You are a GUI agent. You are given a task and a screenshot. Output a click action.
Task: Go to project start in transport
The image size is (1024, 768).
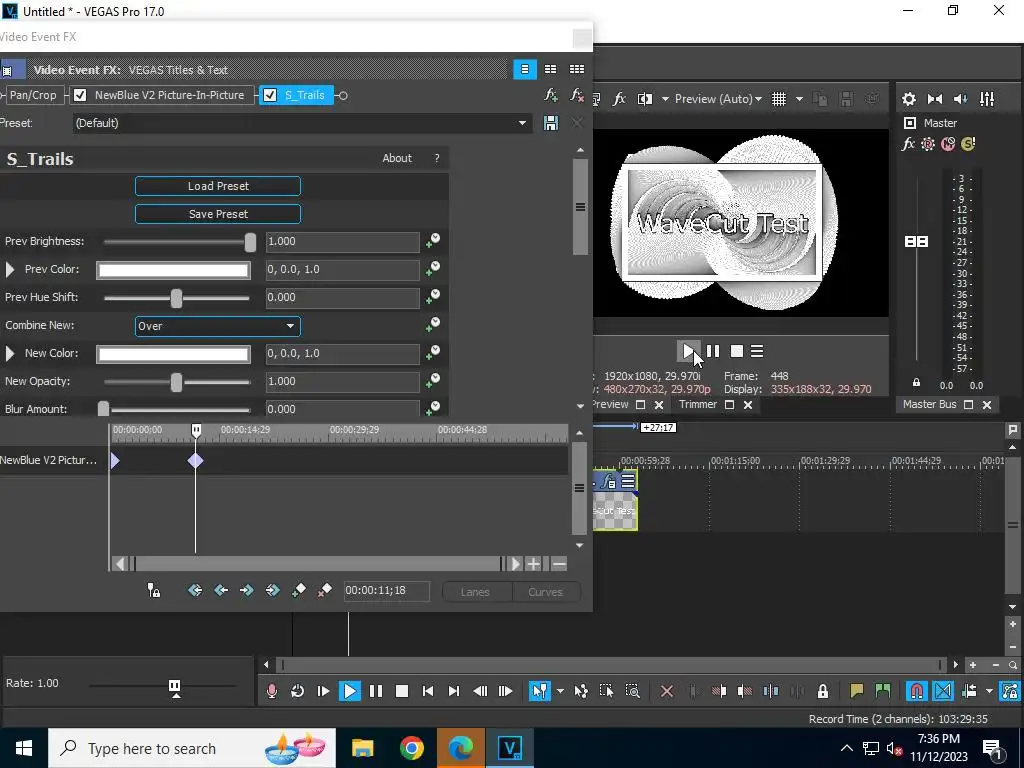click(428, 691)
